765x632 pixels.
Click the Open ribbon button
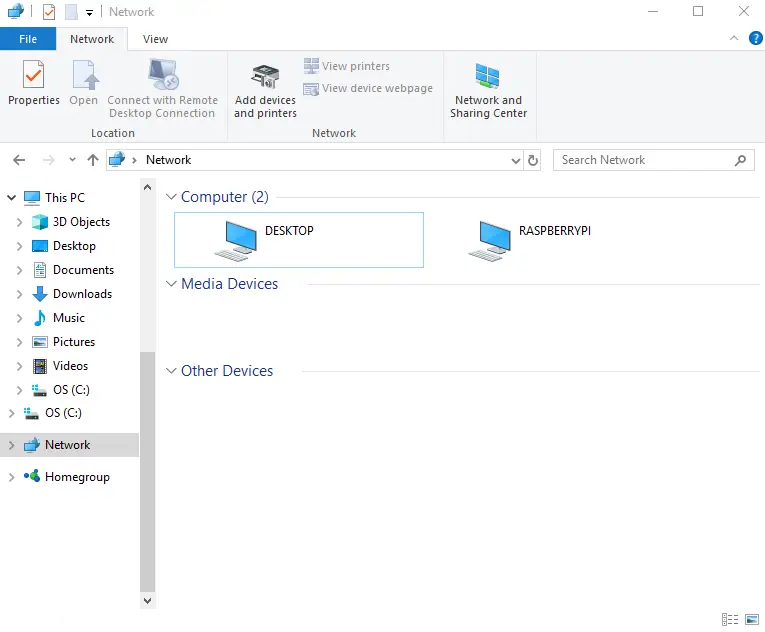83,83
